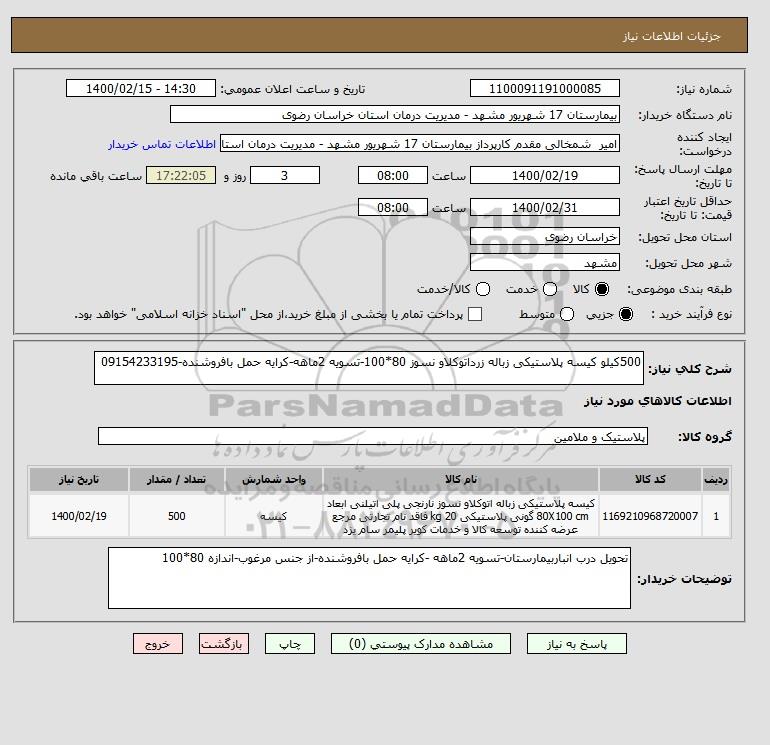
Task: Click the response deadline date 1400/02/19 field
Action: (x=545, y=175)
